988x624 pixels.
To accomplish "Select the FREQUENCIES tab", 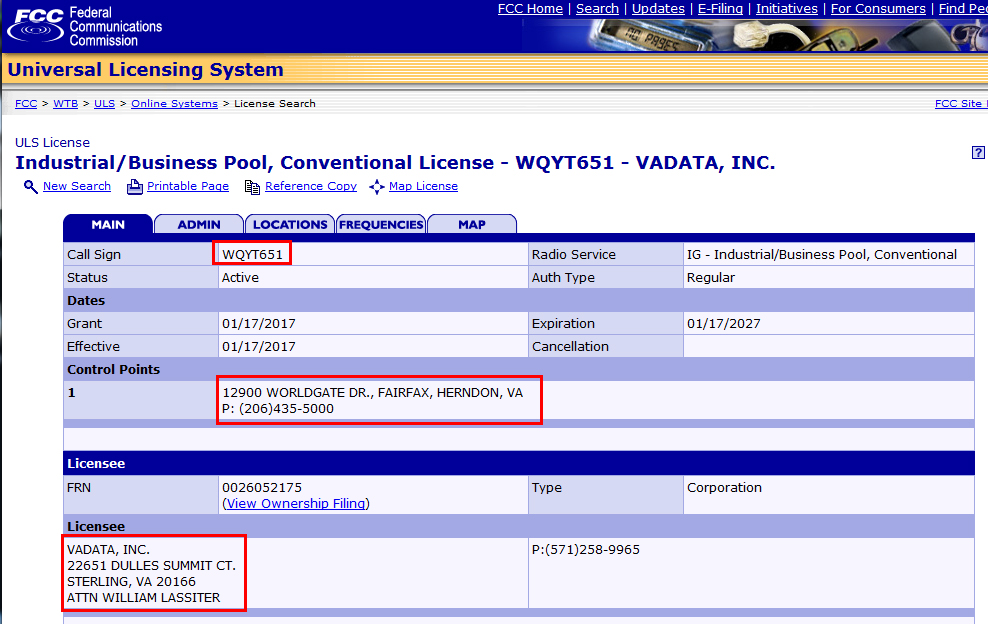I will point(381,224).
